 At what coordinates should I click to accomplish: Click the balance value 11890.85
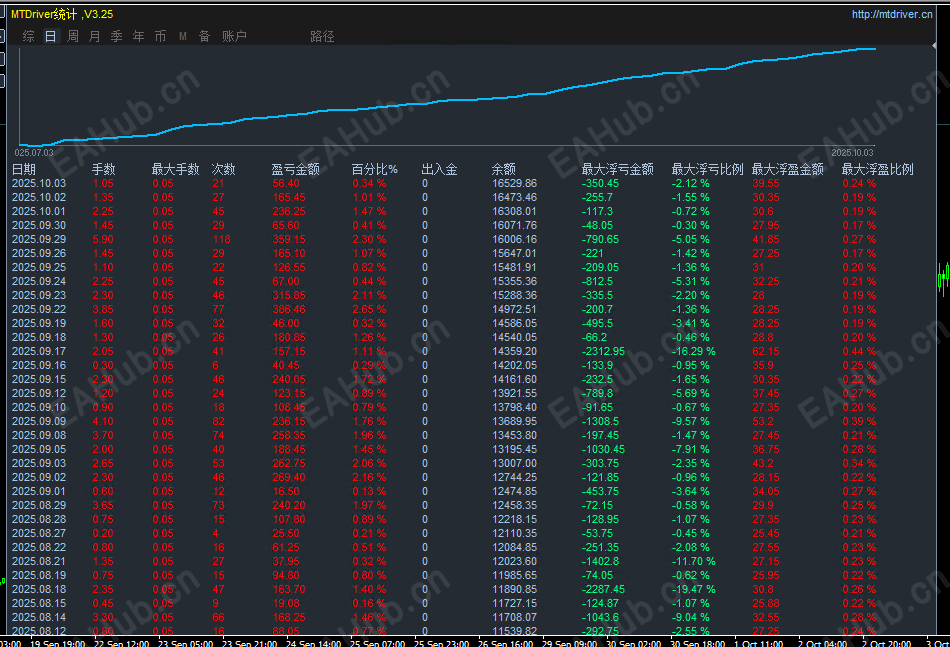[514, 589]
